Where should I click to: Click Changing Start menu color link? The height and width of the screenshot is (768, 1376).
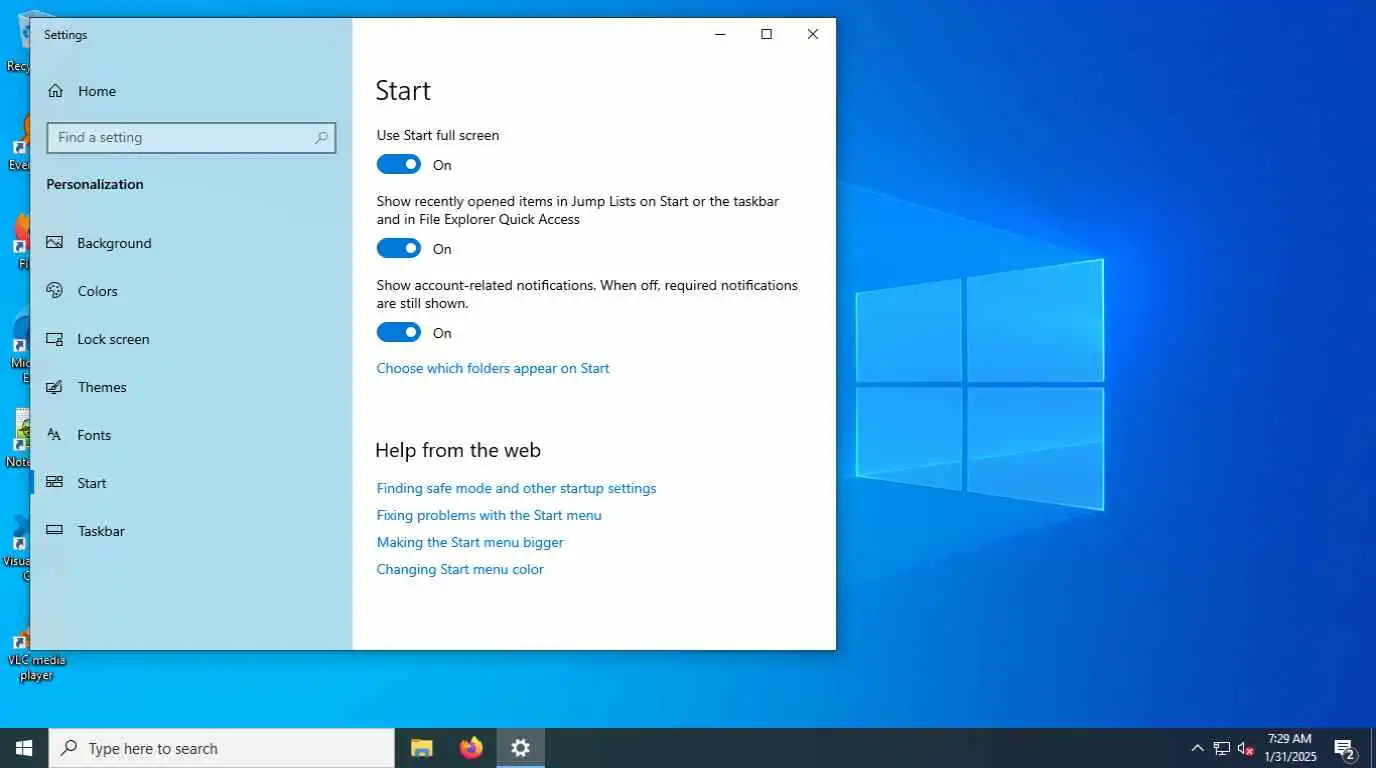click(x=460, y=569)
